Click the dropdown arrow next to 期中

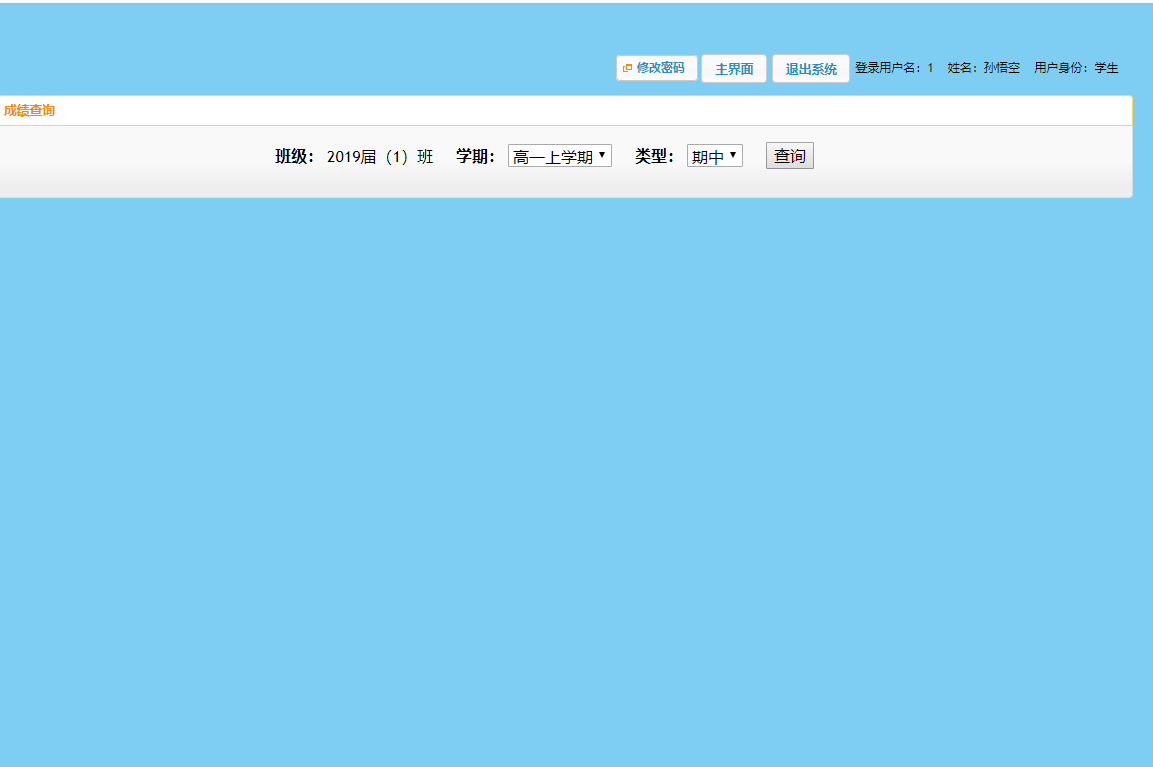734,155
